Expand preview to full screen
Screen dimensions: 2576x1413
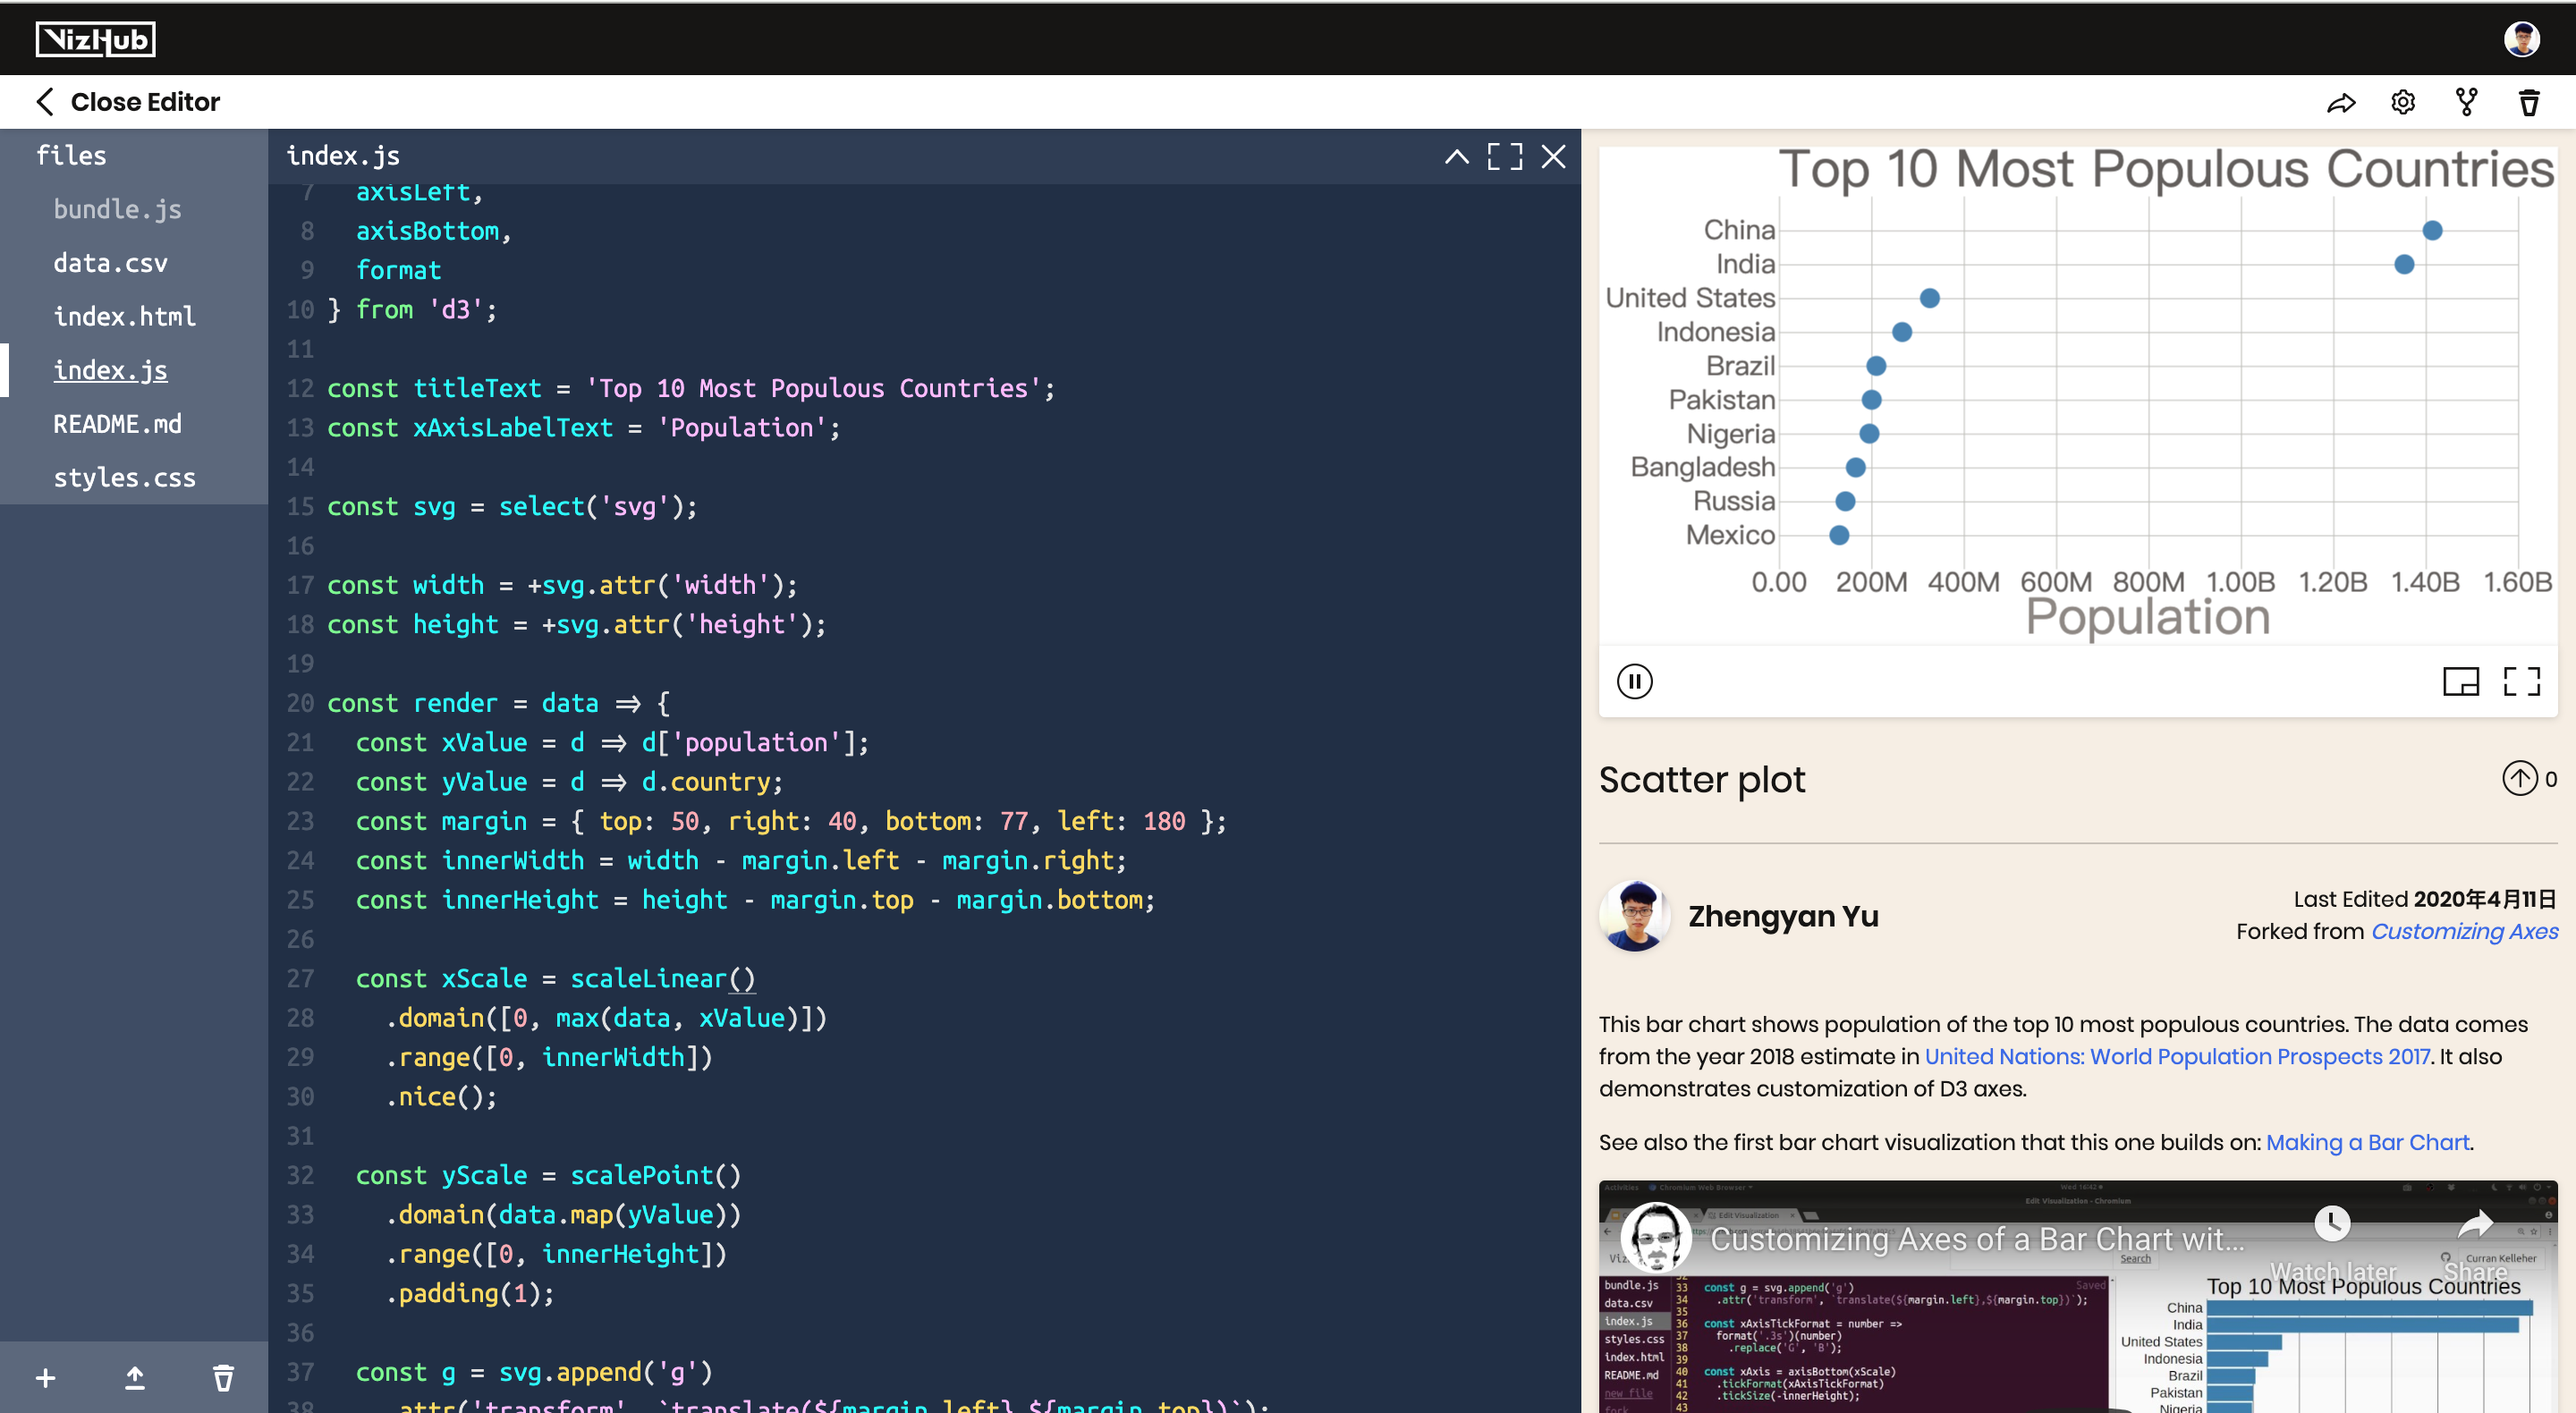2522,682
